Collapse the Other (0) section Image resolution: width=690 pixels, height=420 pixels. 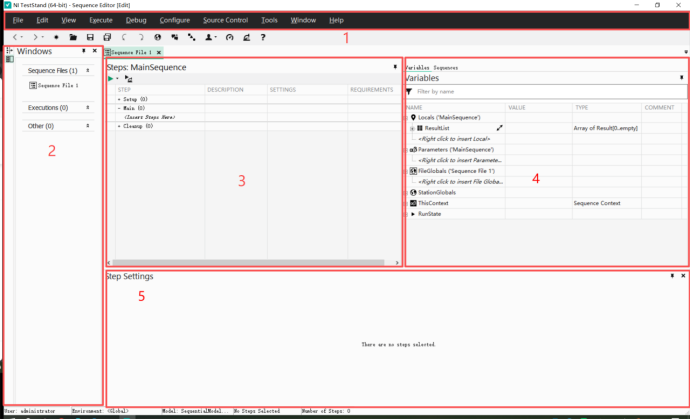pyautogui.click(x=88, y=126)
